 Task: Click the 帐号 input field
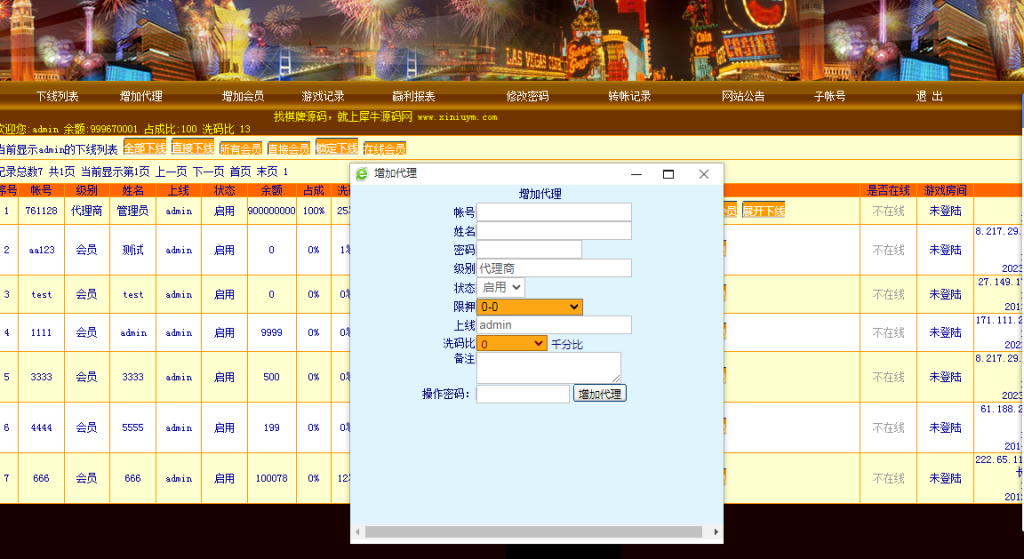coord(554,212)
